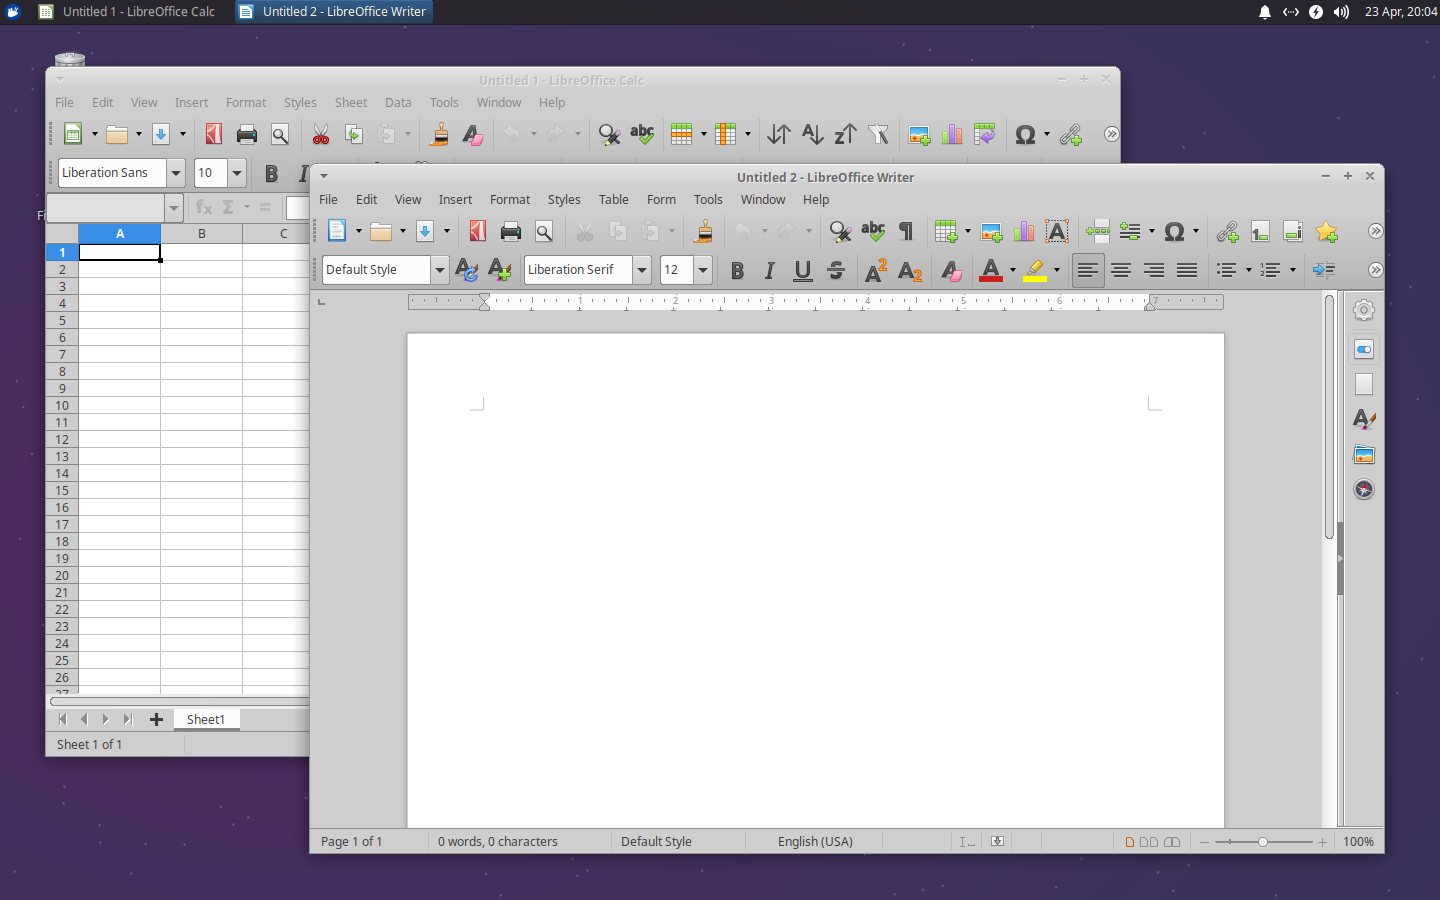
Task: Insert a special character
Action: [1174, 231]
